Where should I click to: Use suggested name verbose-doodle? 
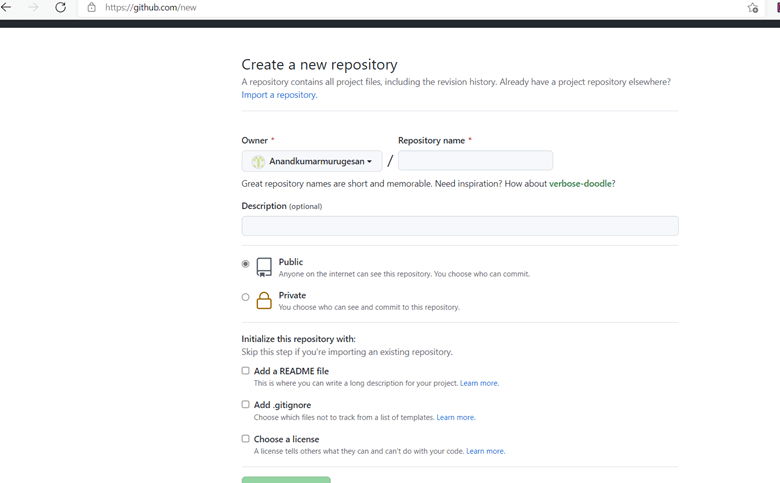click(x=580, y=184)
